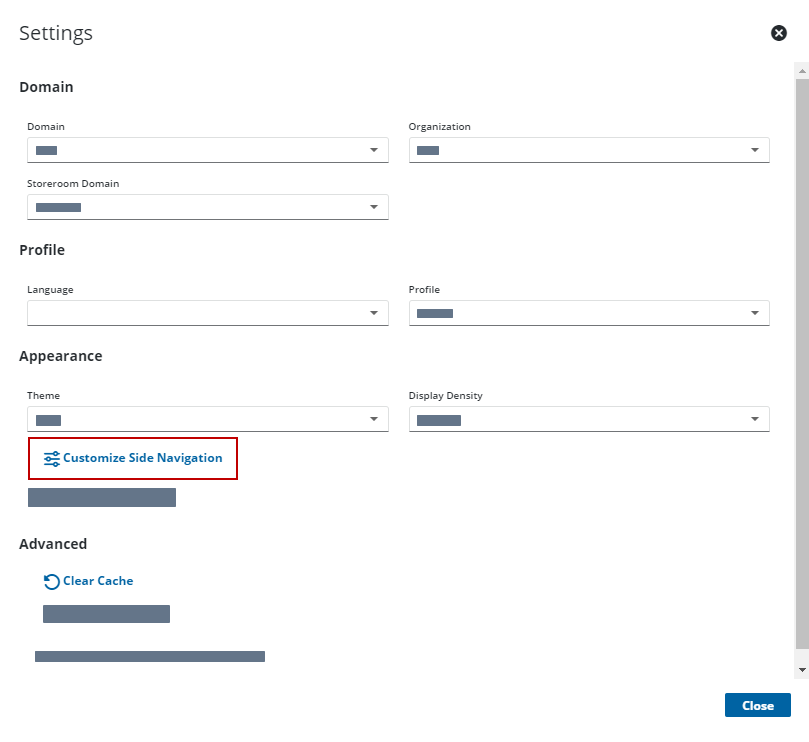Click the Clear Cache circular arrow icon
The image size is (809, 742).
[52, 581]
